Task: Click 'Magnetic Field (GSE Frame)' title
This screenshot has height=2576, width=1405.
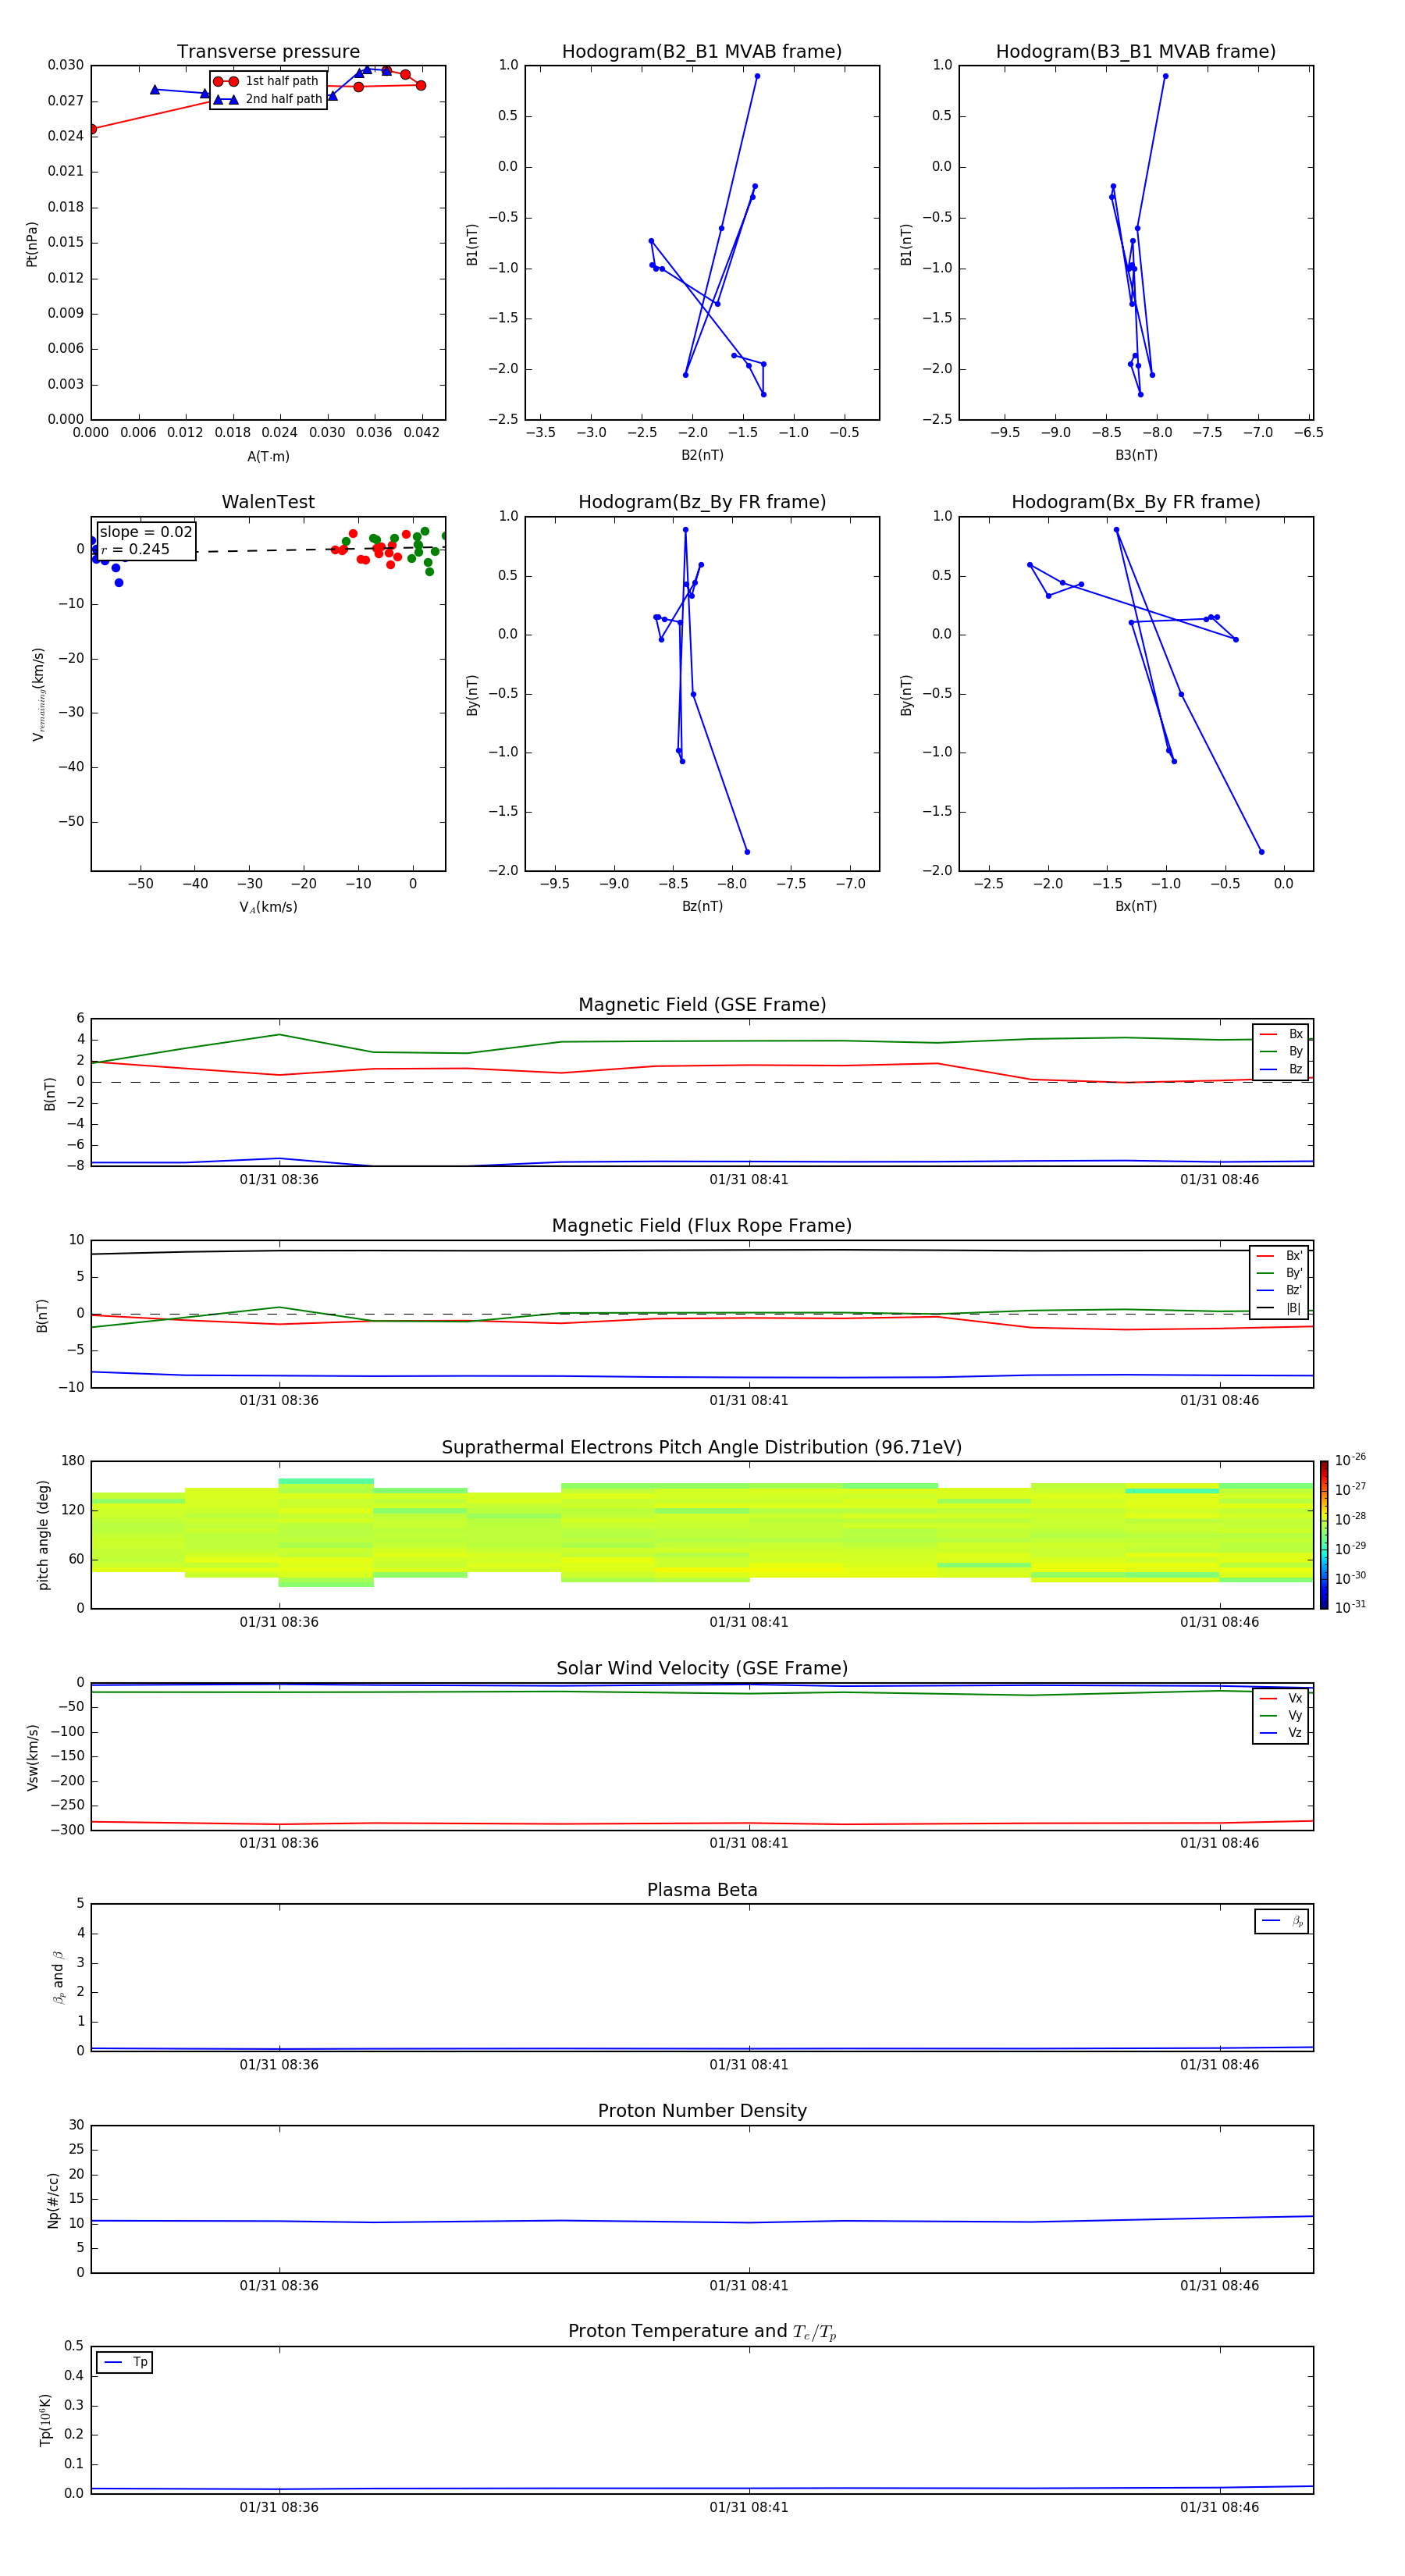Action: tap(702, 1005)
